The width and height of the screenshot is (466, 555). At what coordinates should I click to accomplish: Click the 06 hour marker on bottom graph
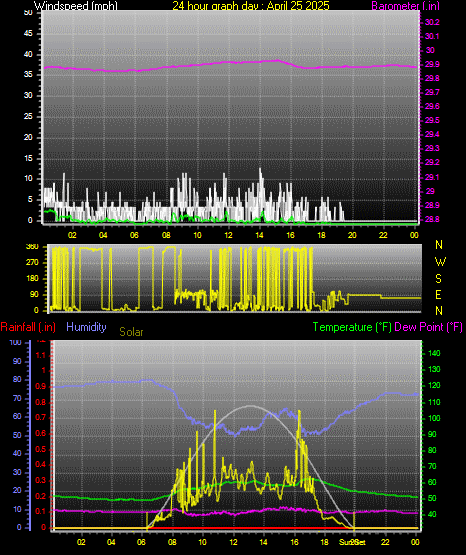[x=141, y=542]
